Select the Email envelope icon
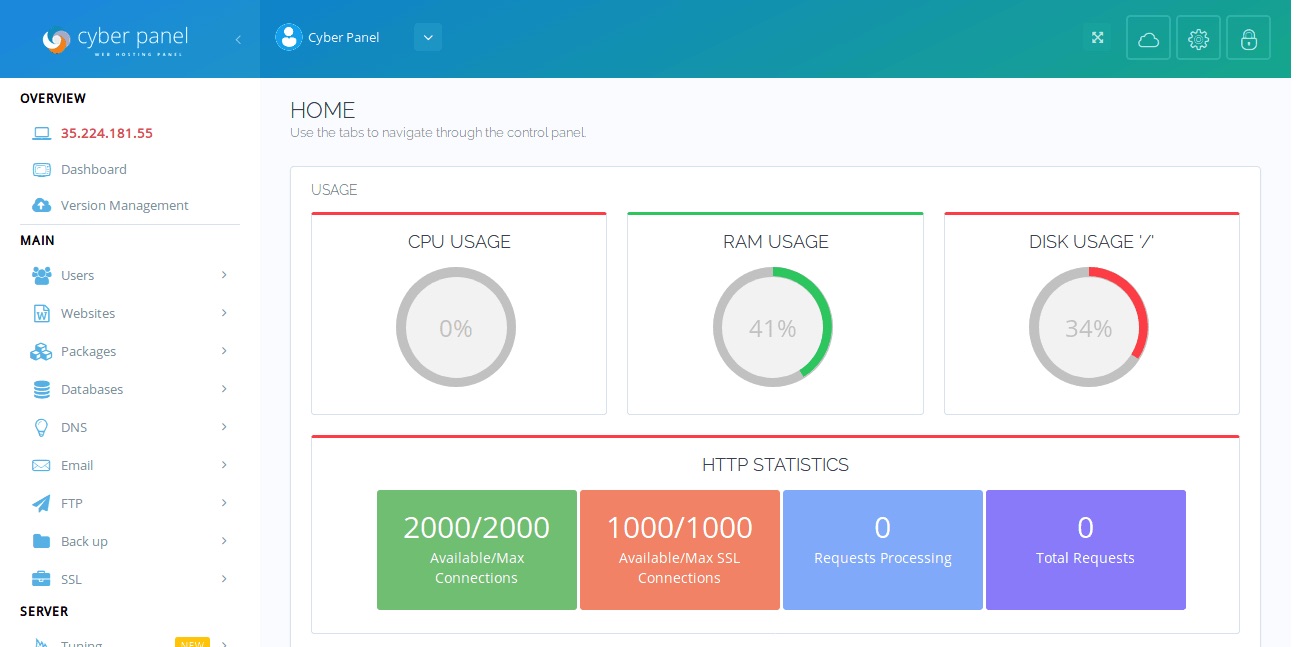Viewport: 1301px width, 647px height. 42,465
